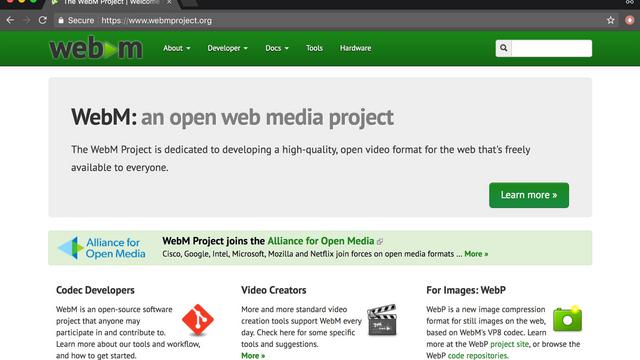Click the search magnifier icon
640x360 pixels.
click(504, 48)
